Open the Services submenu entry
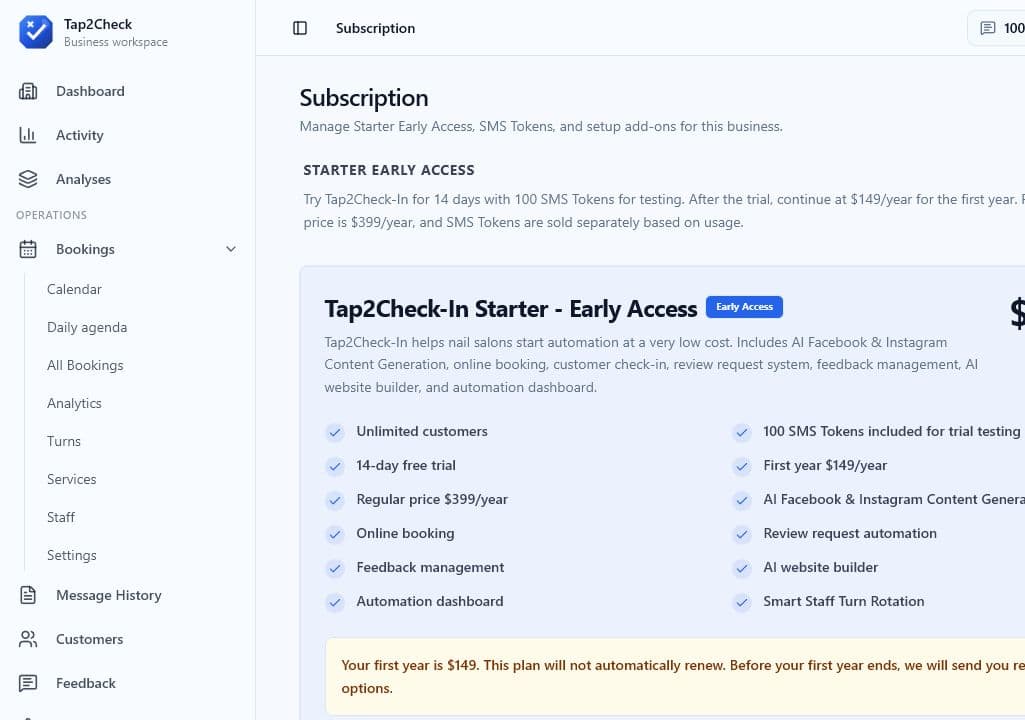Screen dimensions: 1025x720 (72, 479)
